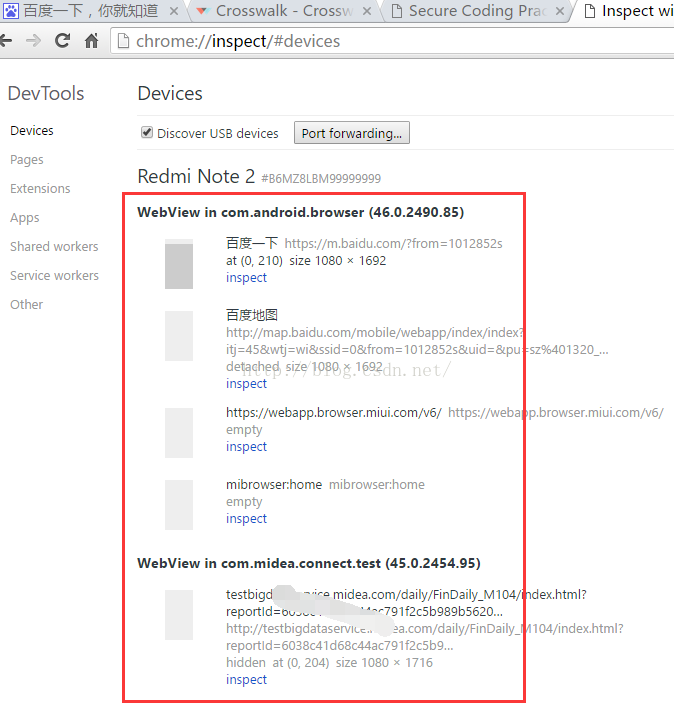Click the gray webapp.browser.miui.com/v6/ URL

point(556,413)
